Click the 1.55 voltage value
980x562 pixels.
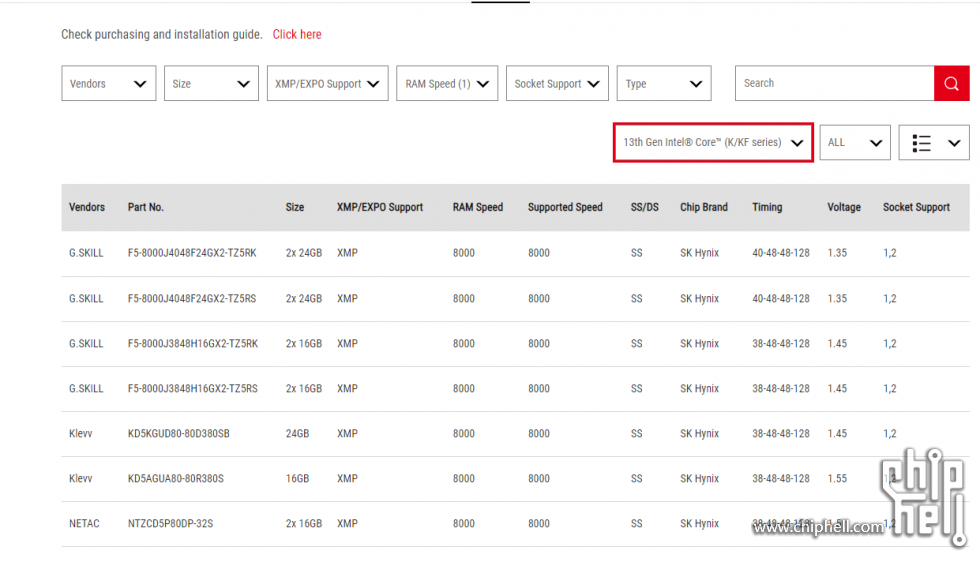point(837,478)
